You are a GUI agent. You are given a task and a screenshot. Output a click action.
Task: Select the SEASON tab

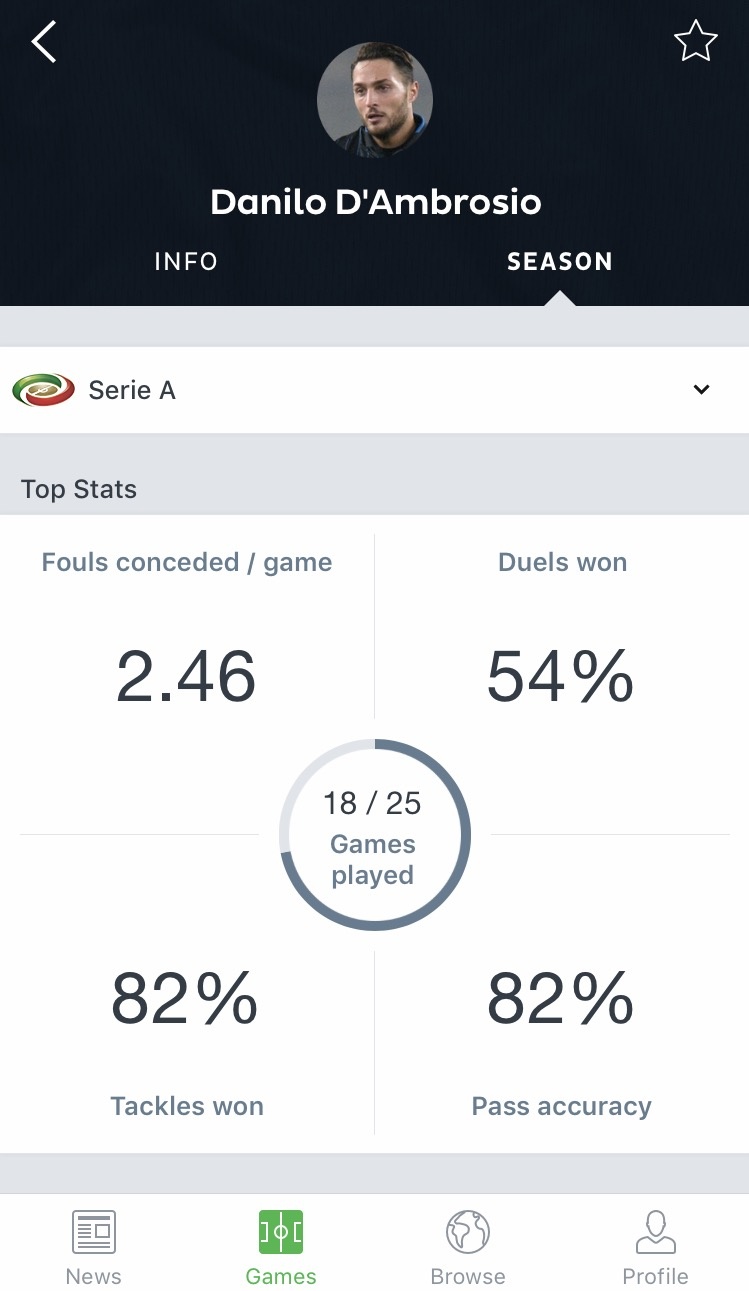[559, 262]
